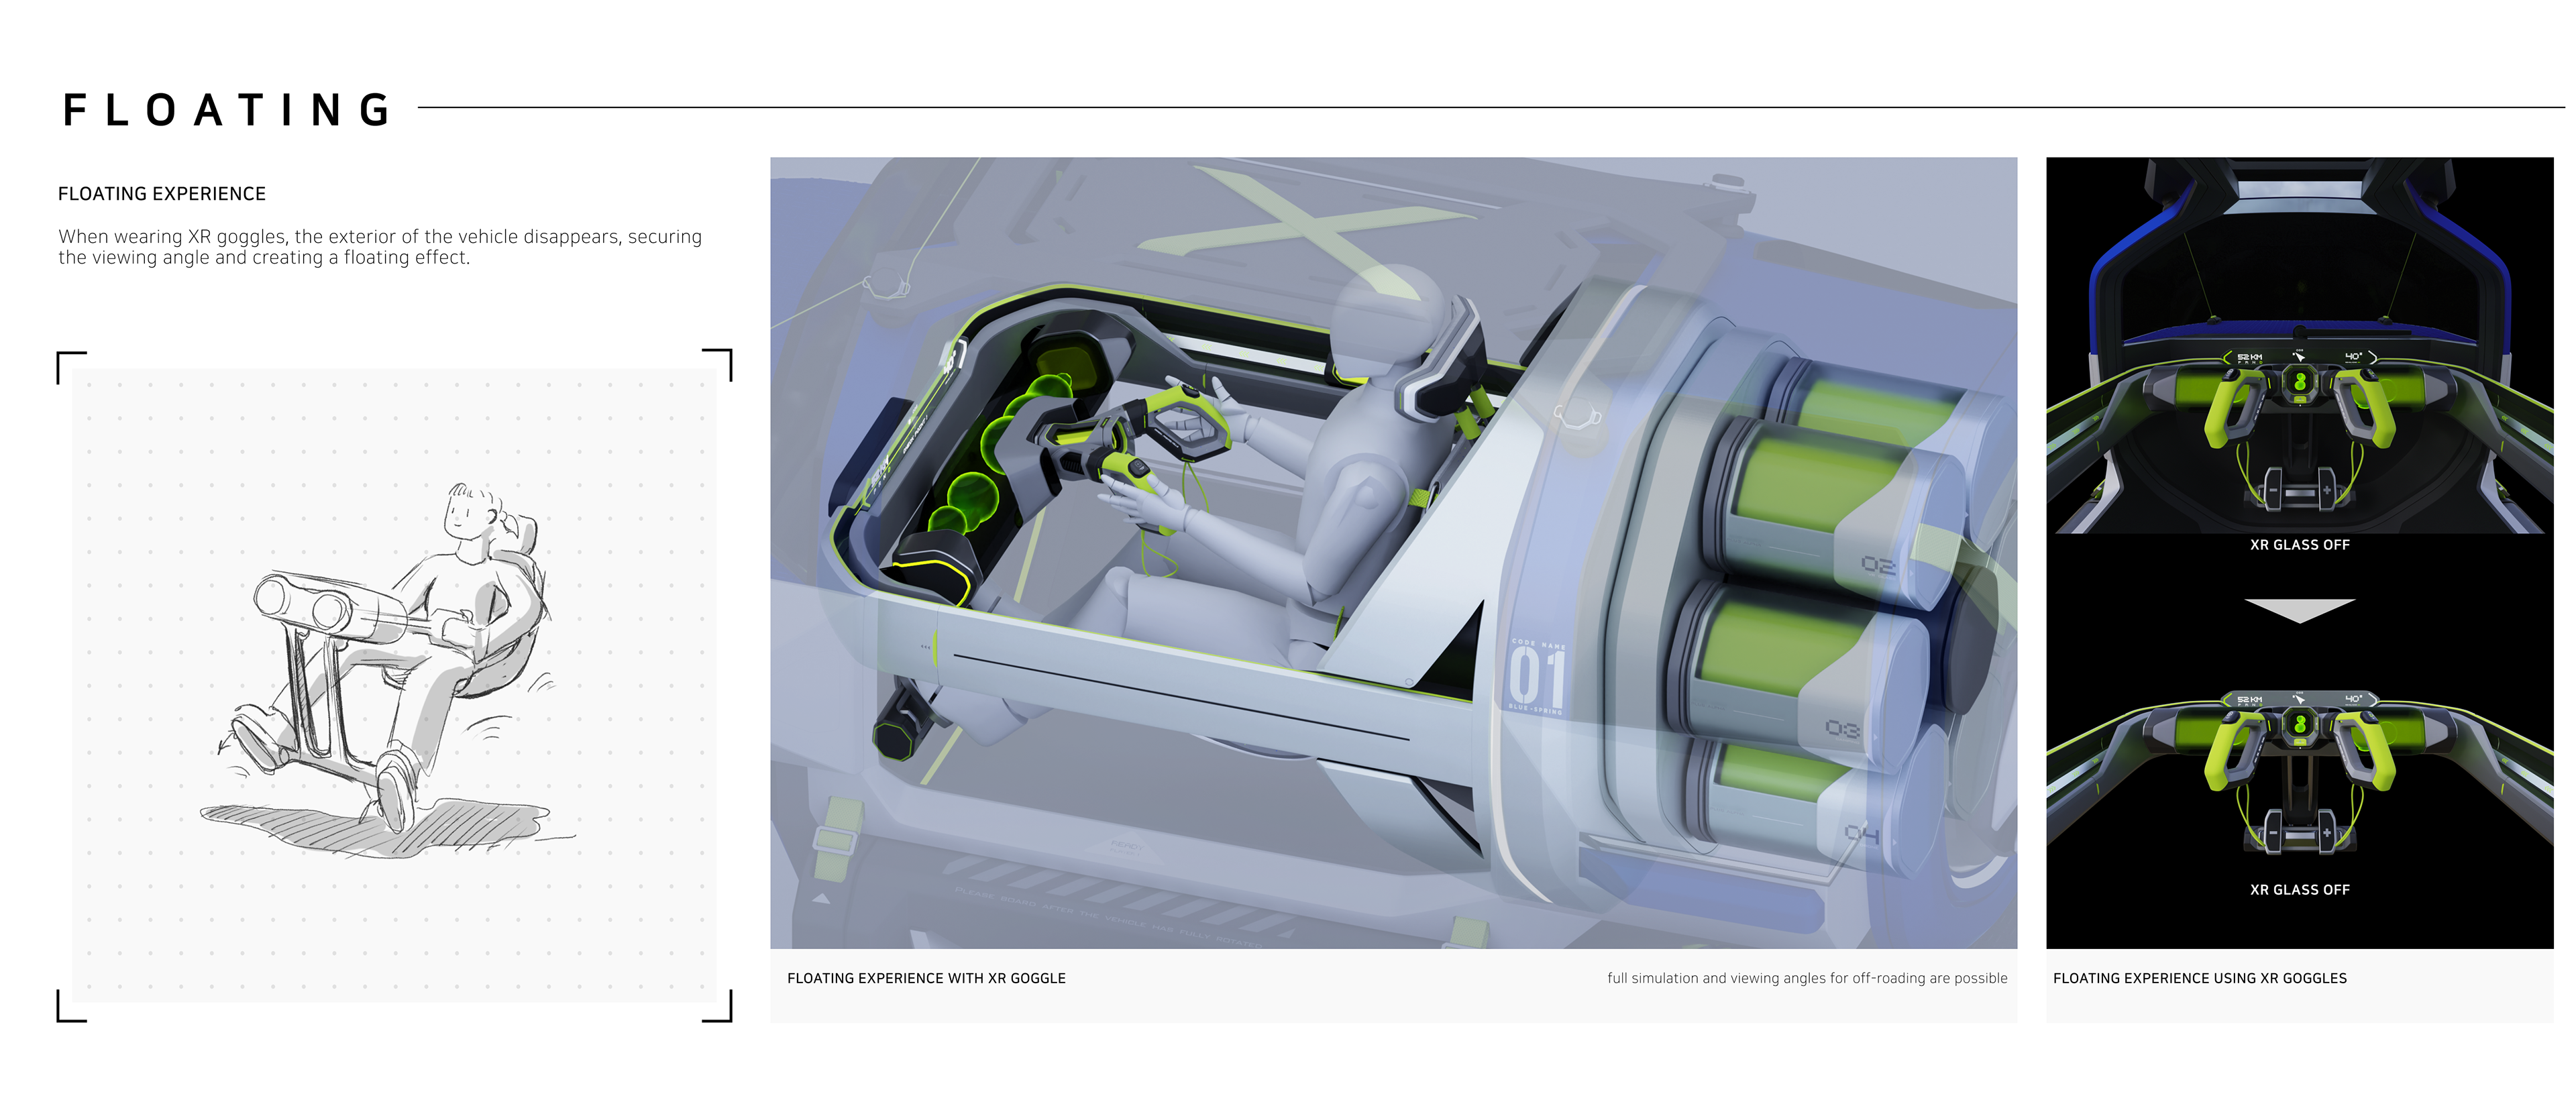Click the 40° angle readout in lower cockpit
Image resolution: width=2576 pixels, height=1104 pixels.
tap(2353, 699)
